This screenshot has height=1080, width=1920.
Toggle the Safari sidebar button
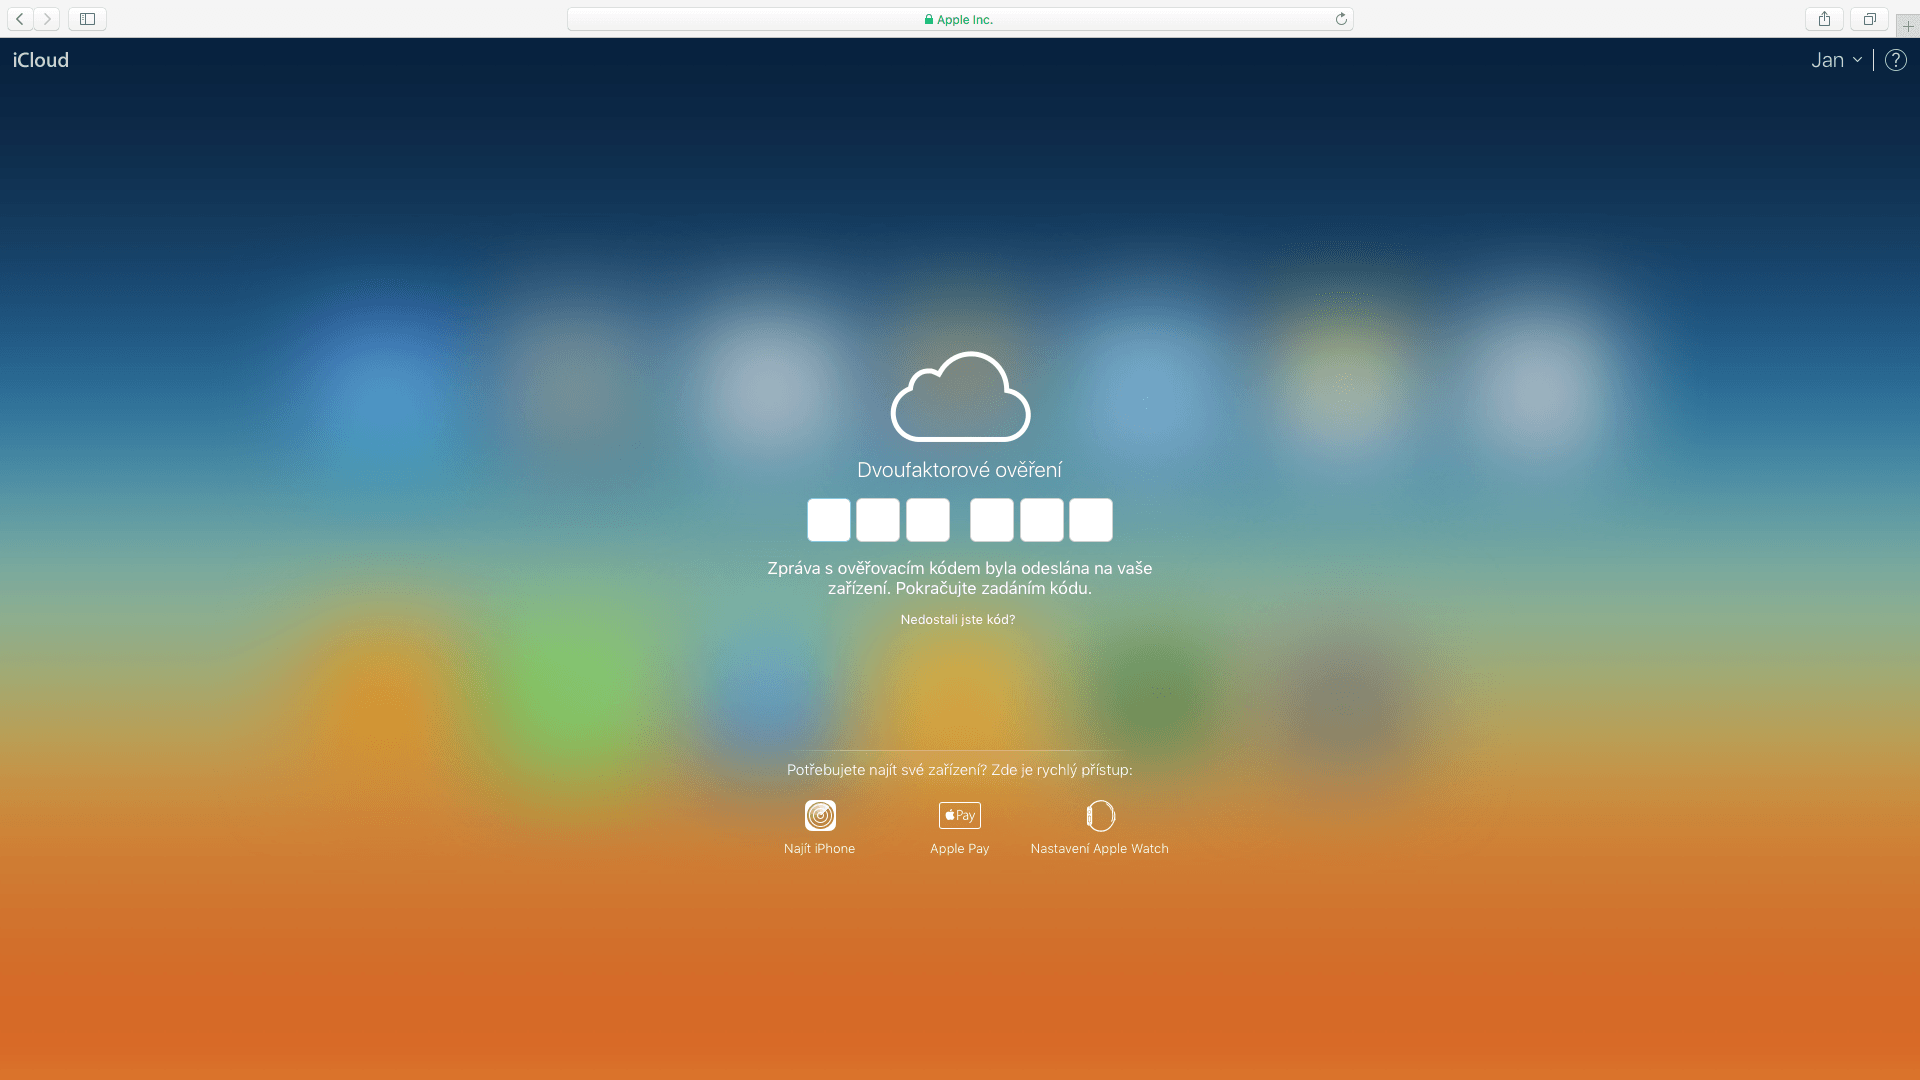point(87,19)
